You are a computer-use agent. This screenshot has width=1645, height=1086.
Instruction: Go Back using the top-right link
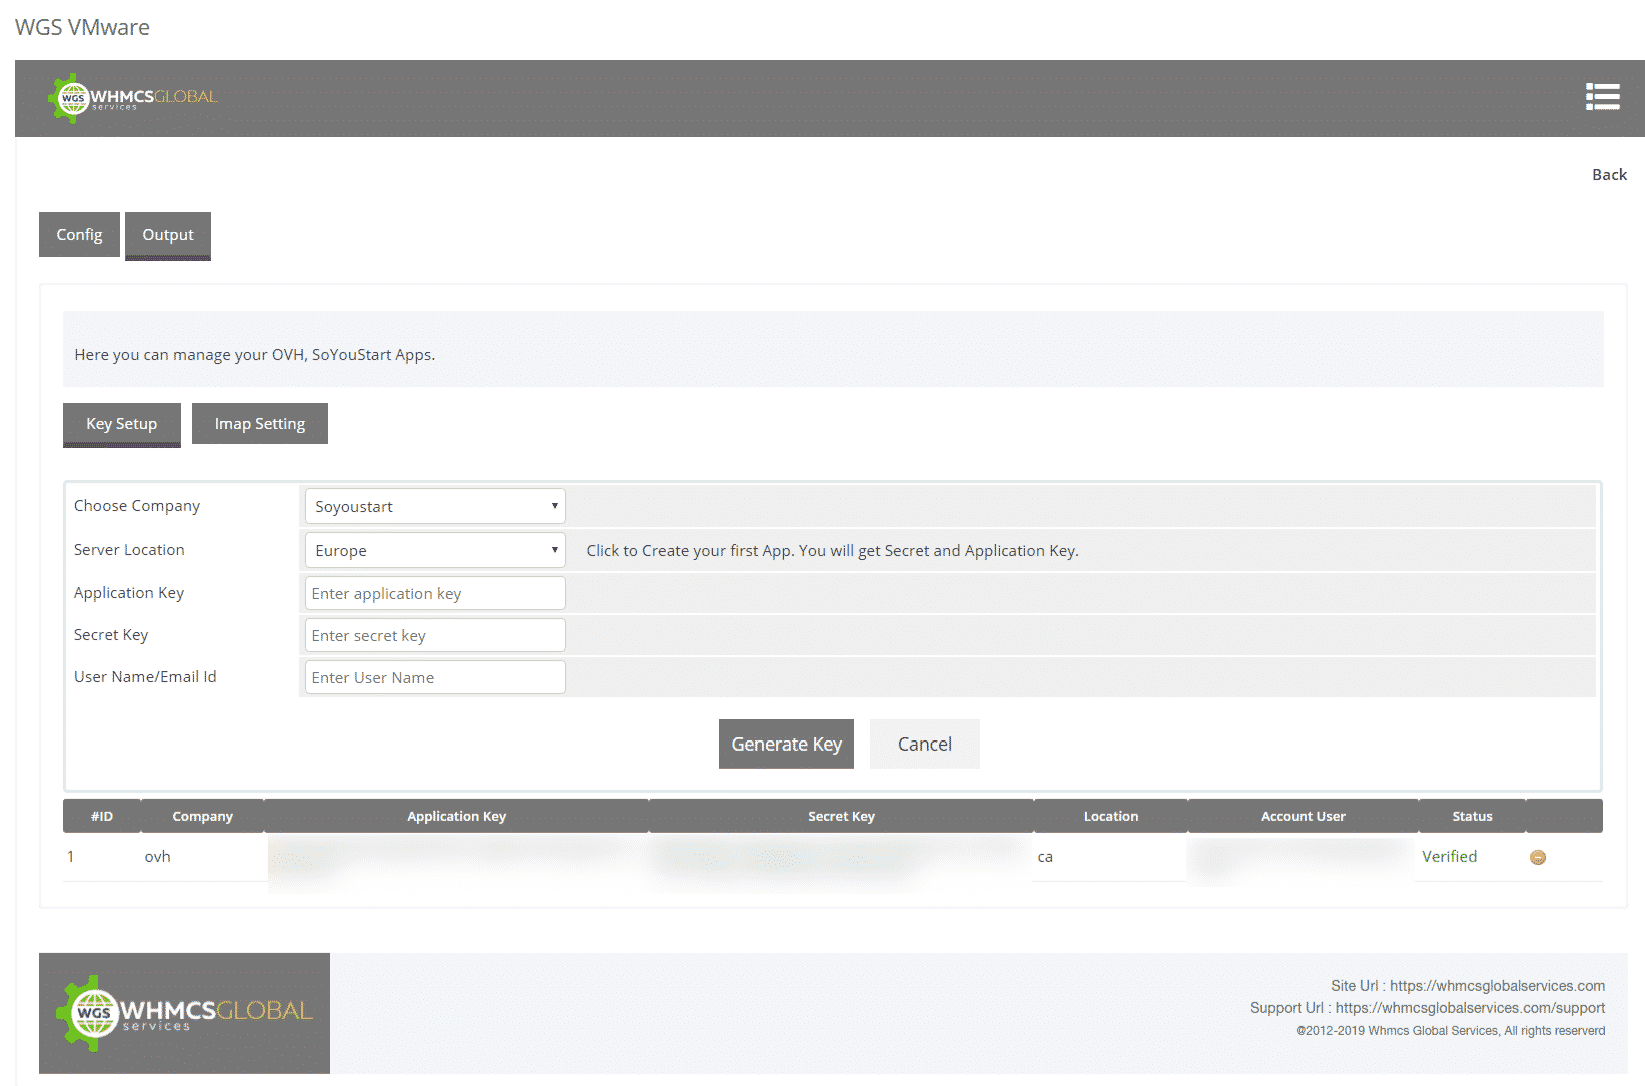point(1608,174)
